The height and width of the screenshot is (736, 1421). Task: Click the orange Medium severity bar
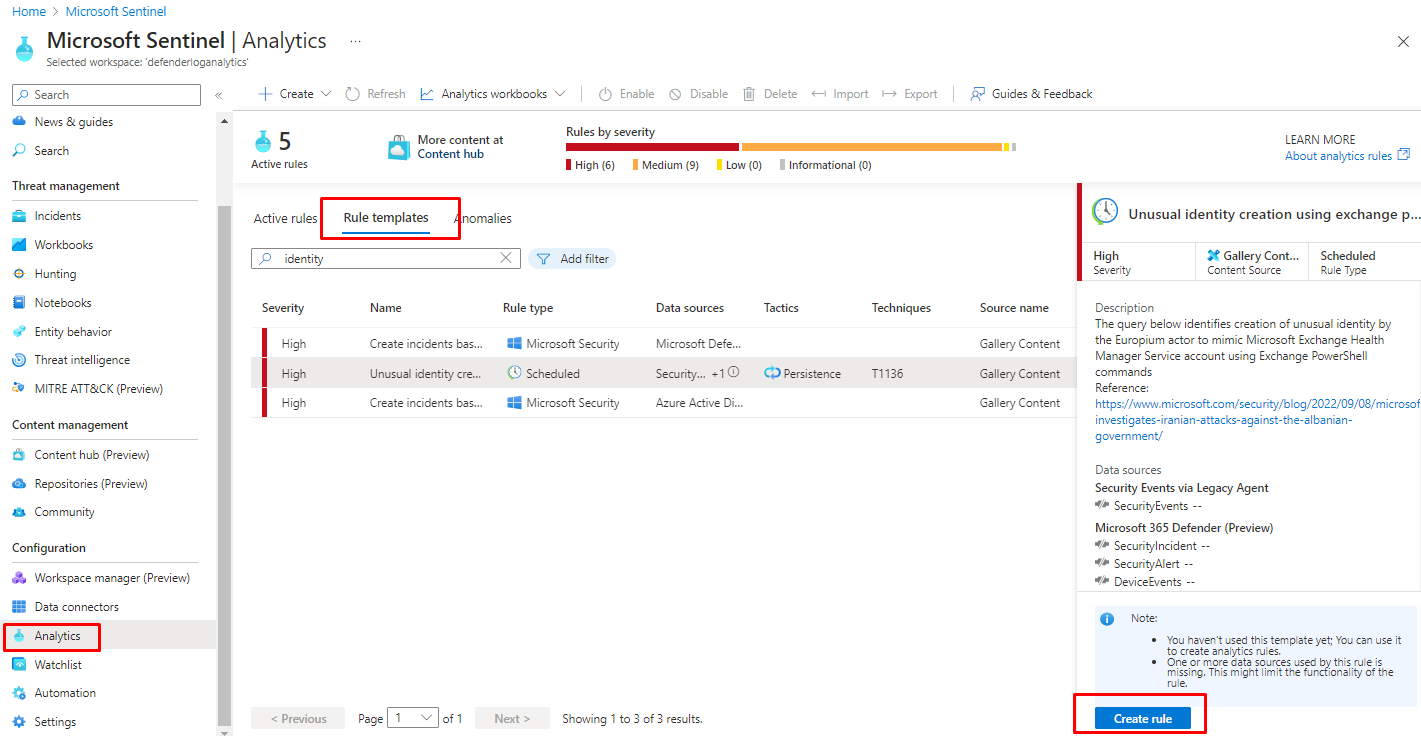click(871, 147)
